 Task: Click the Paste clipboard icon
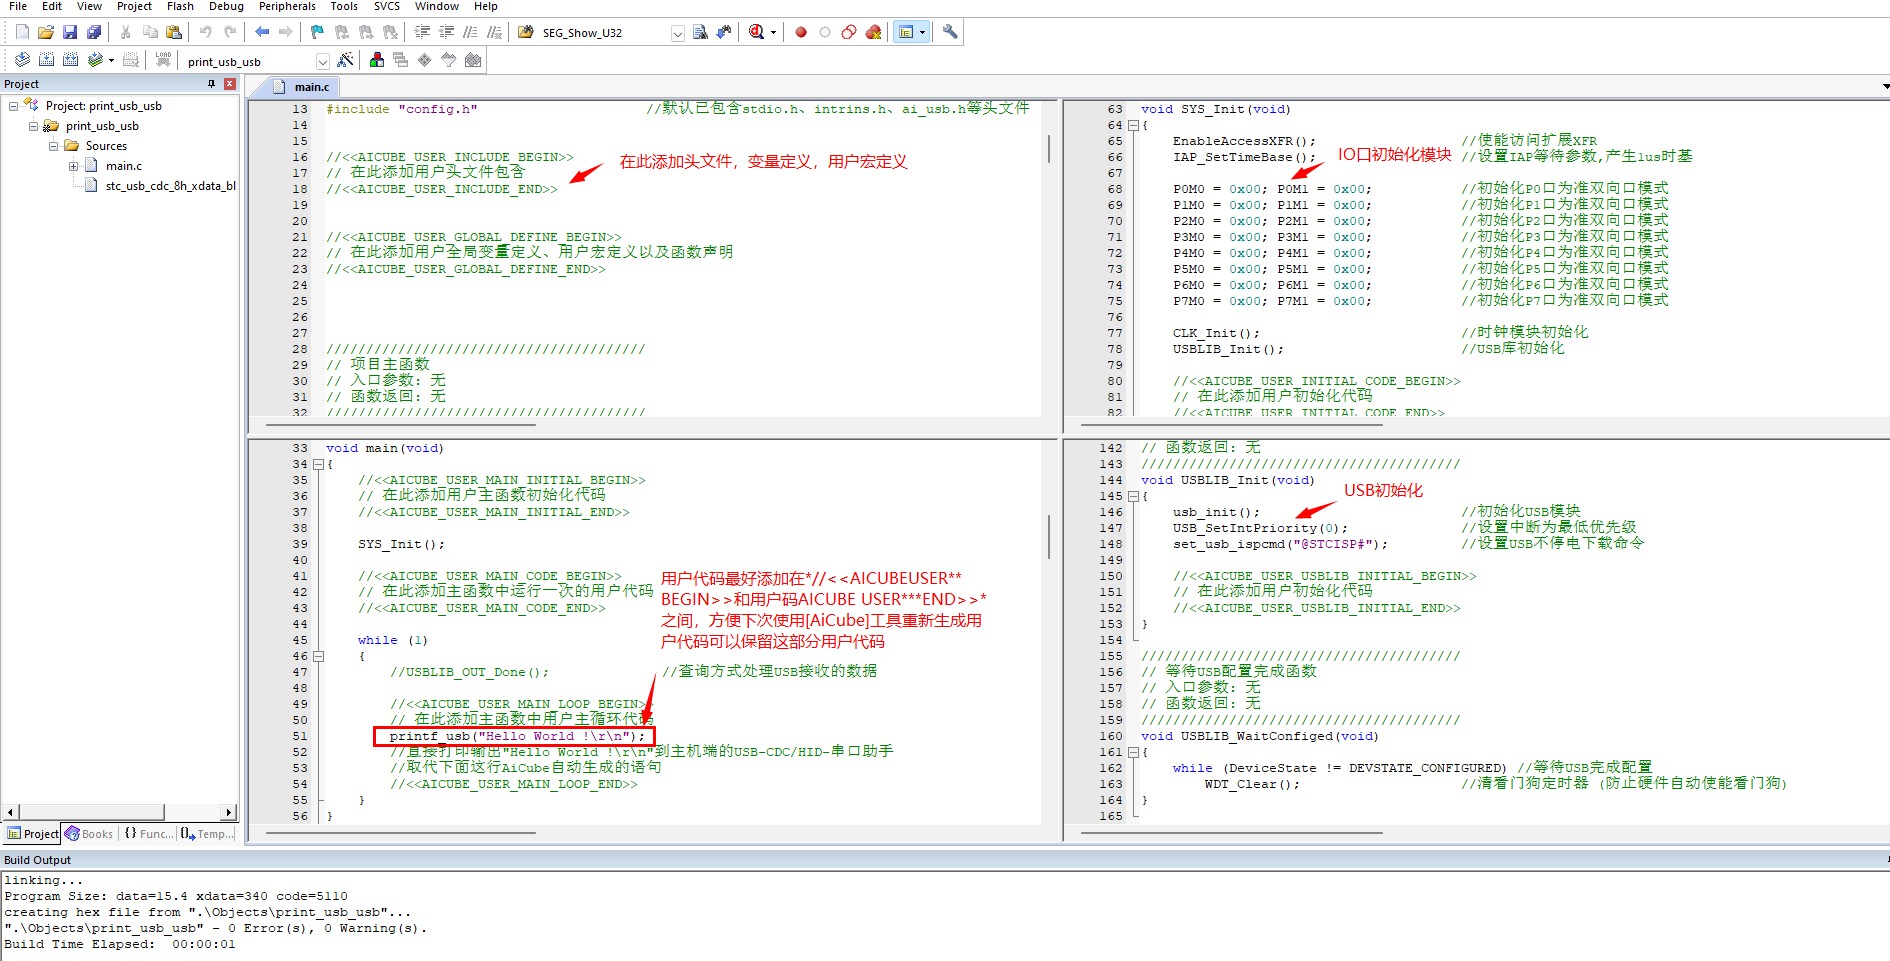coord(174,32)
